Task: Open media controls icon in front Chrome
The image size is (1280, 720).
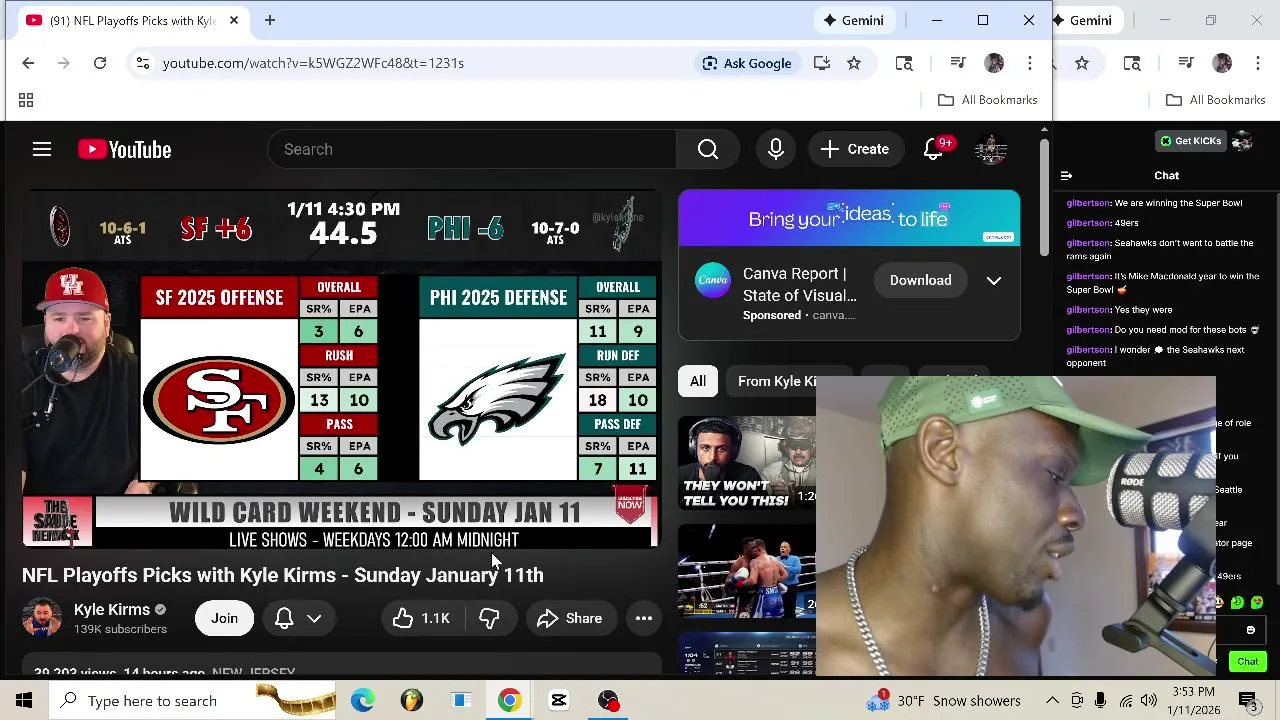Action: (958, 63)
